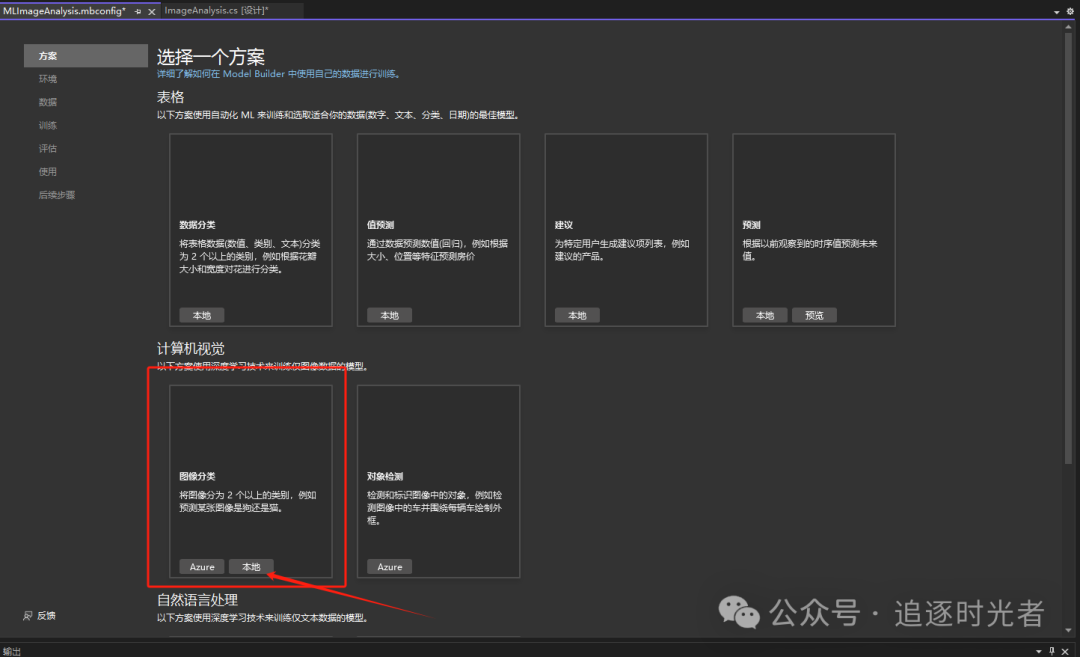Go to the 环境 step in the sidebar

tap(48, 79)
